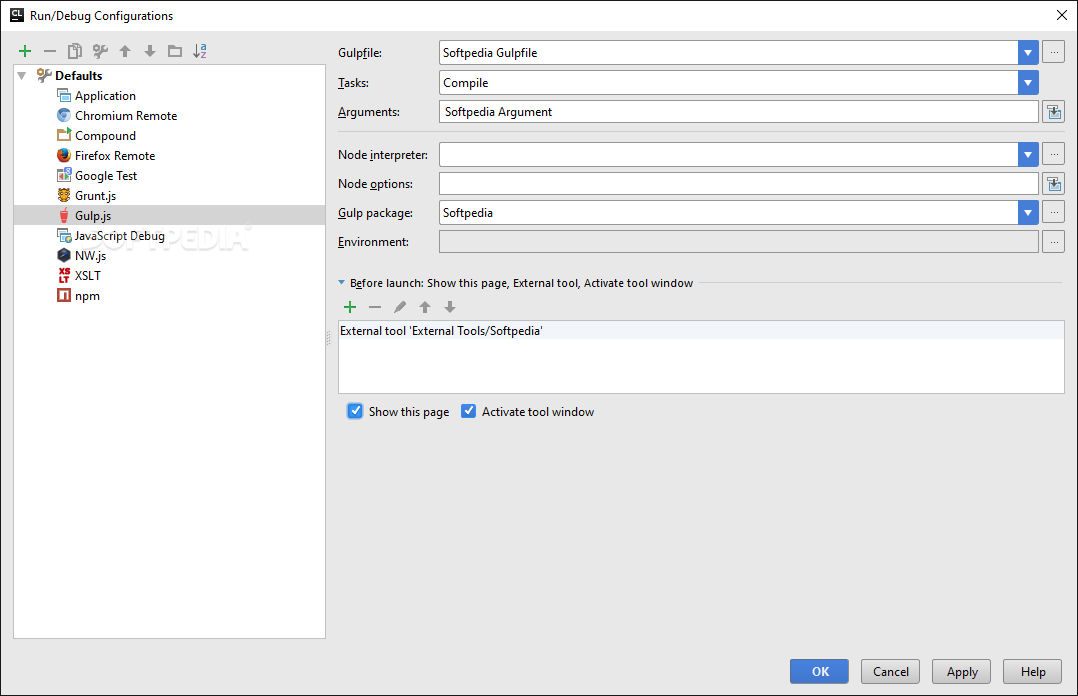The height and width of the screenshot is (696, 1078).
Task: Edit Environment variables ellipsis button
Action: click(1053, 241)
